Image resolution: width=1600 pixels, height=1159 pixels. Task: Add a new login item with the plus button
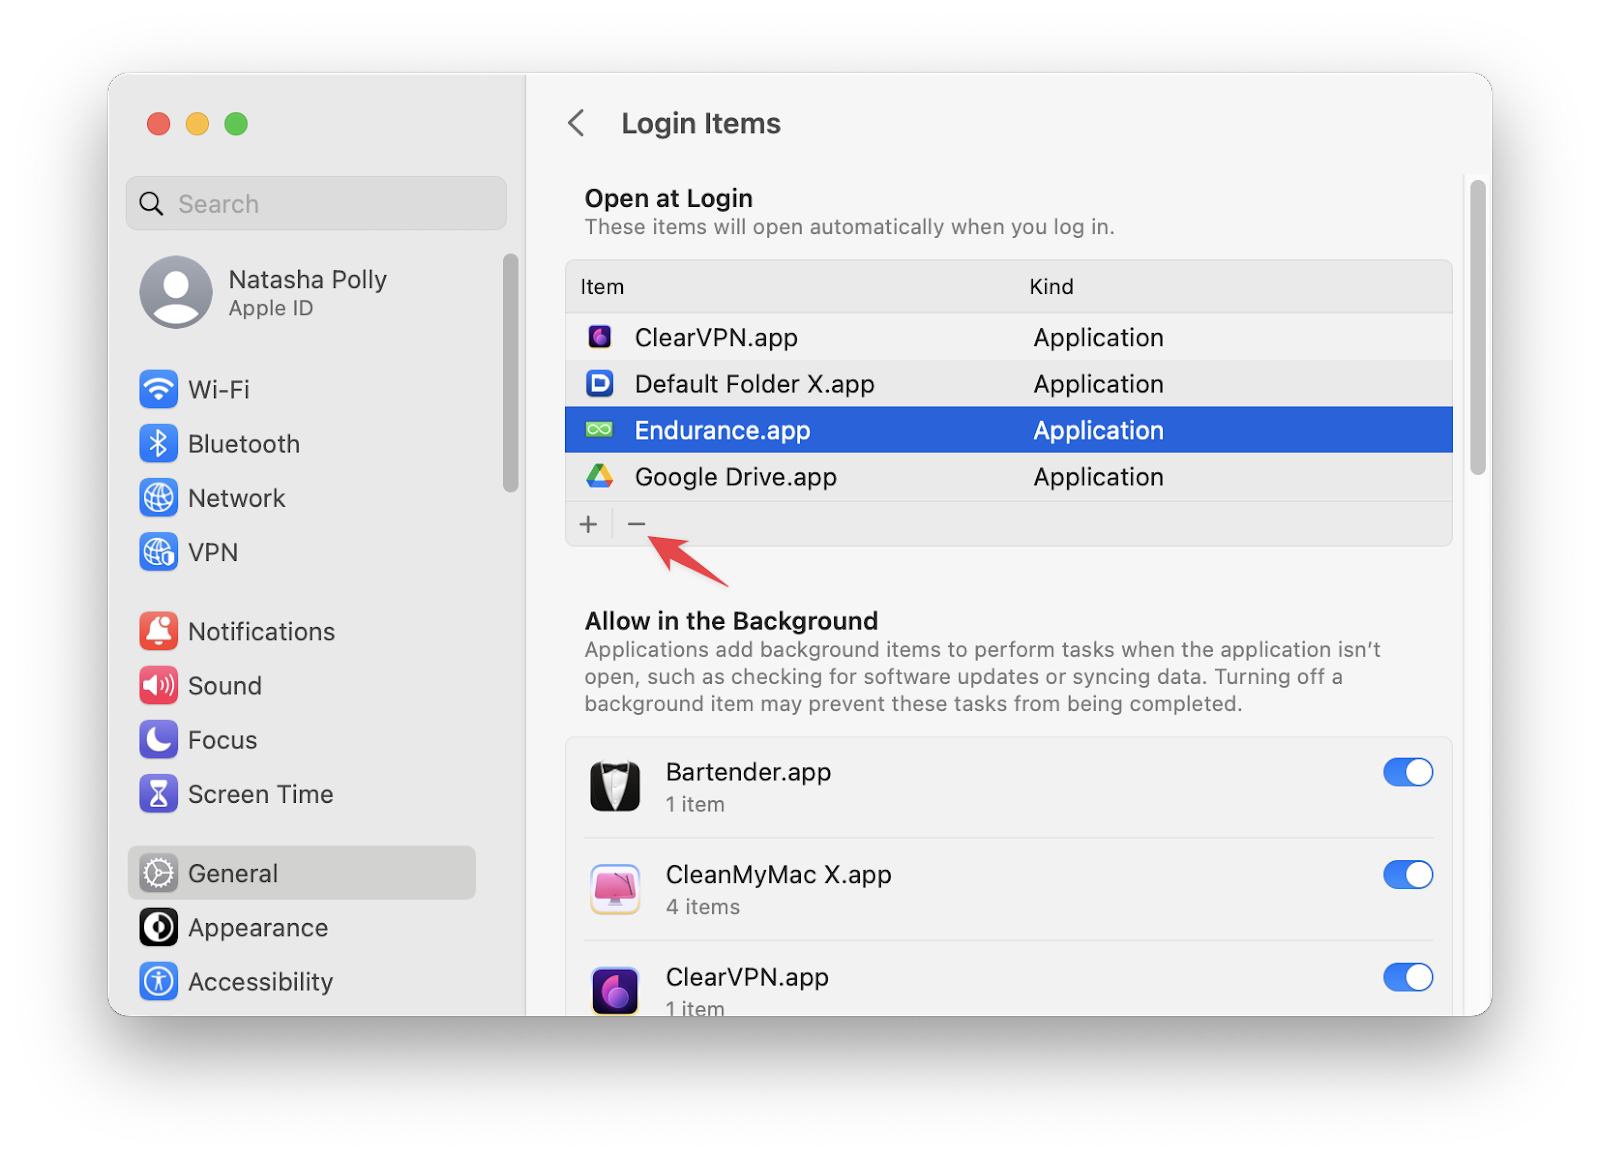tap(589, 523)
